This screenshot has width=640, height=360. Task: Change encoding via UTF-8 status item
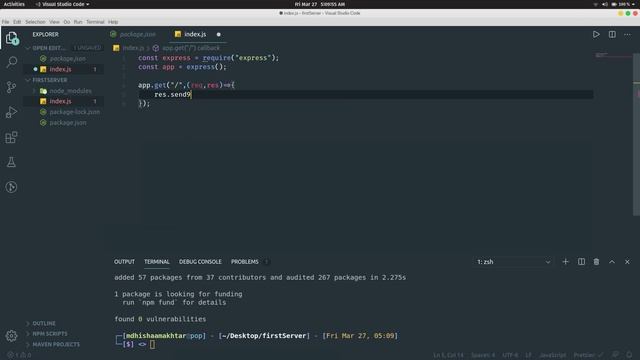(x=510, y=355)
